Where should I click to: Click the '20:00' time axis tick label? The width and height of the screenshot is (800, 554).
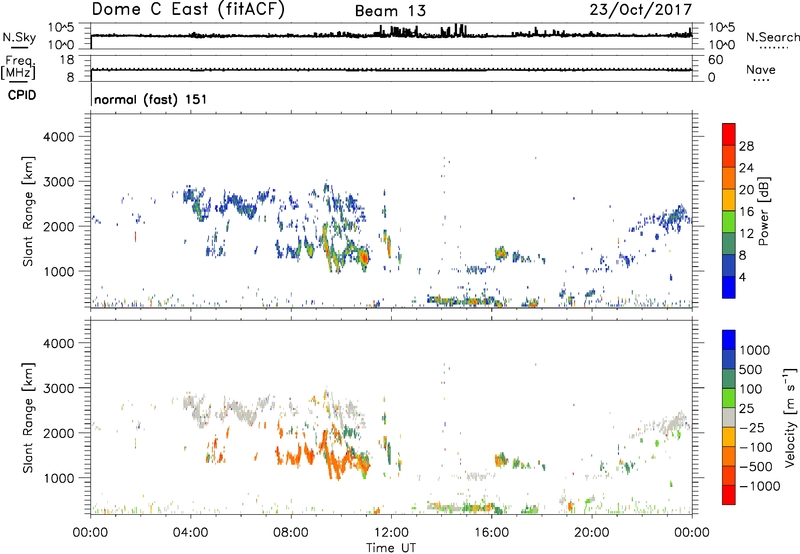click(591, 533)
